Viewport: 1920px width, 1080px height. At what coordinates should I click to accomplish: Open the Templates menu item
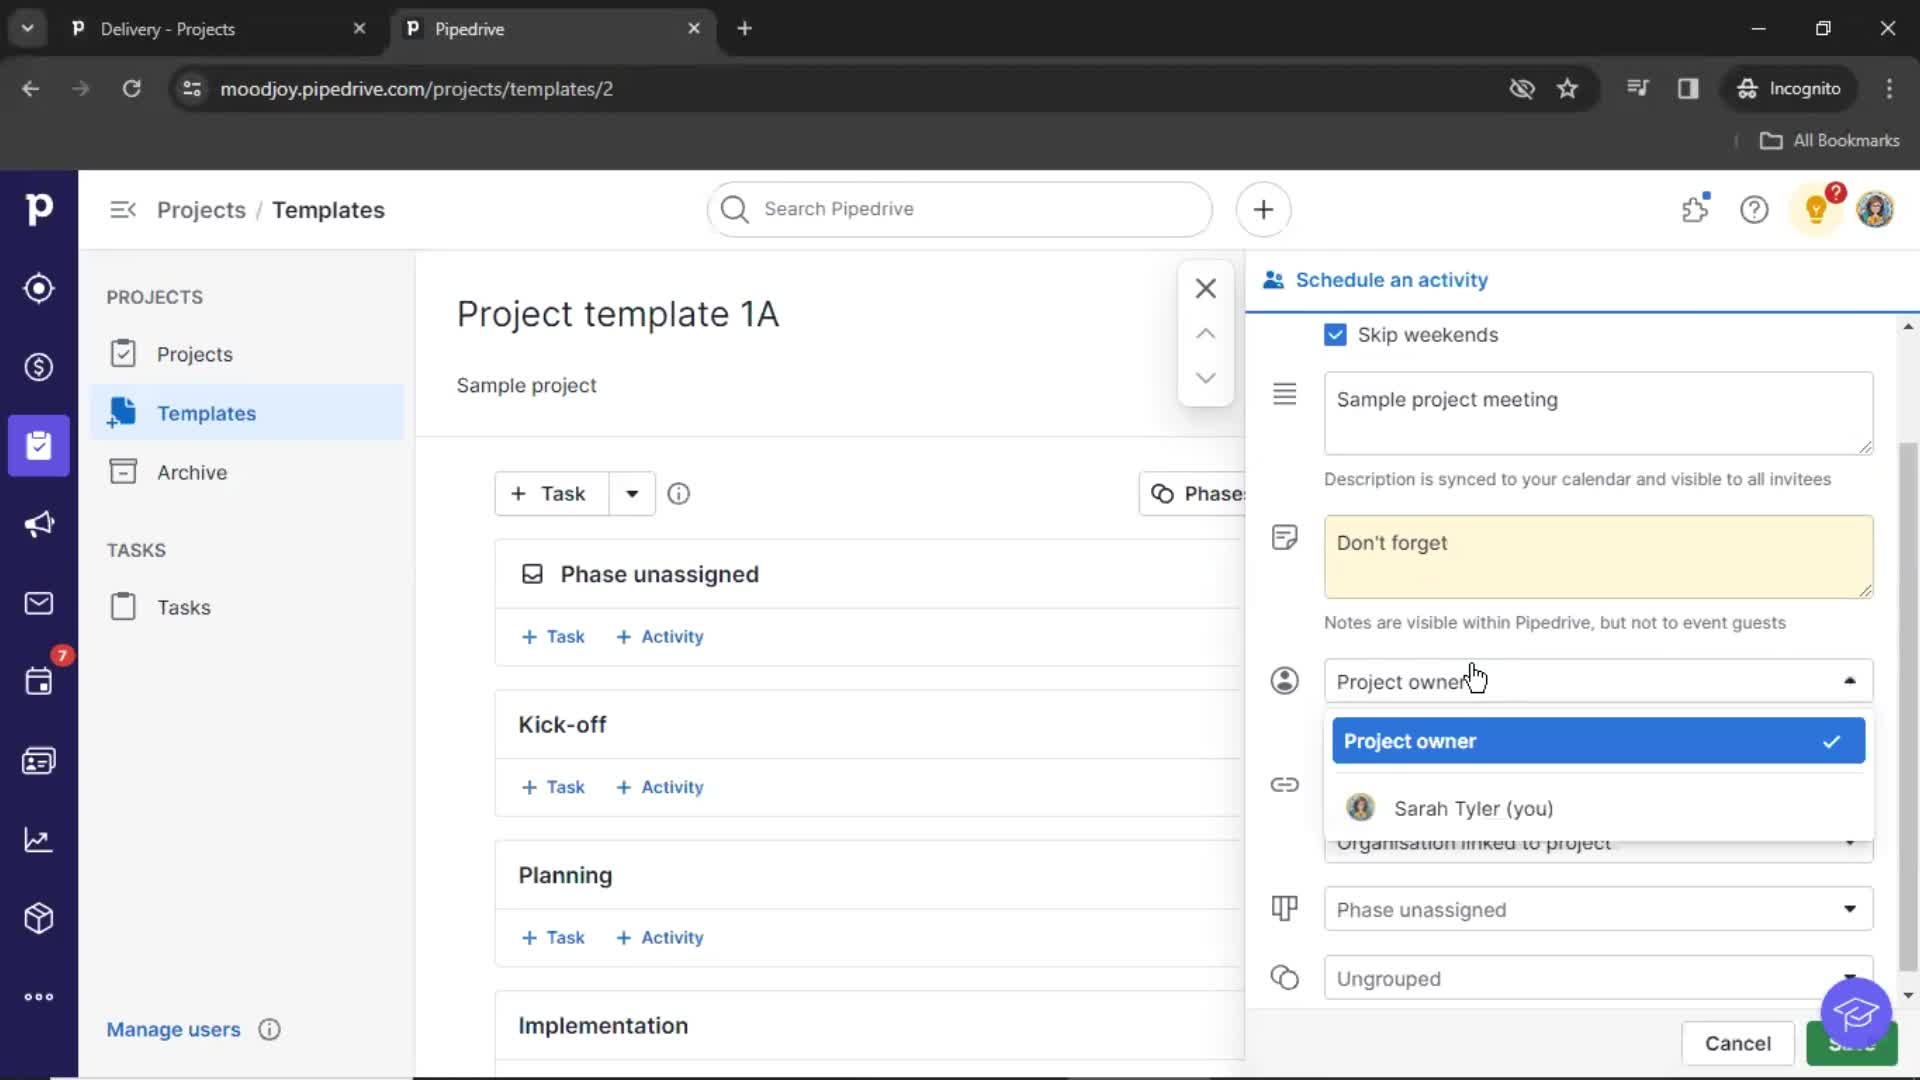206,413
